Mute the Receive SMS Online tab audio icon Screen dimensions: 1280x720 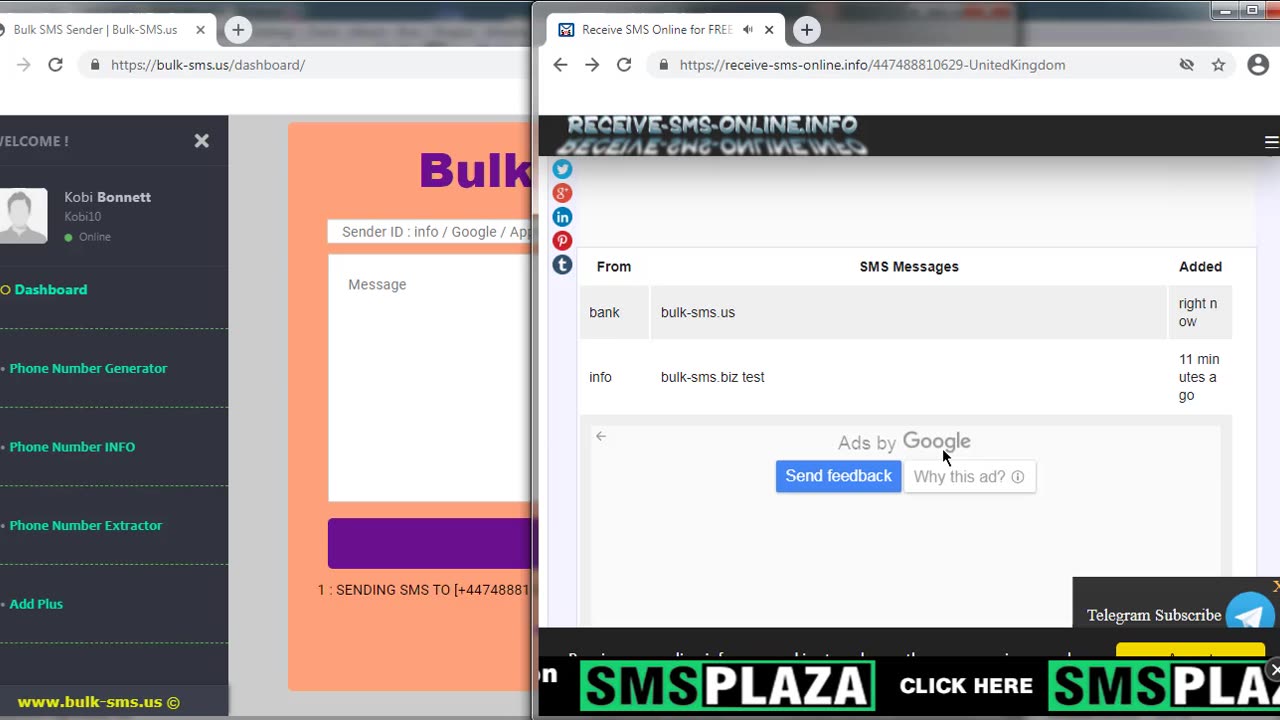pos(747,30)
